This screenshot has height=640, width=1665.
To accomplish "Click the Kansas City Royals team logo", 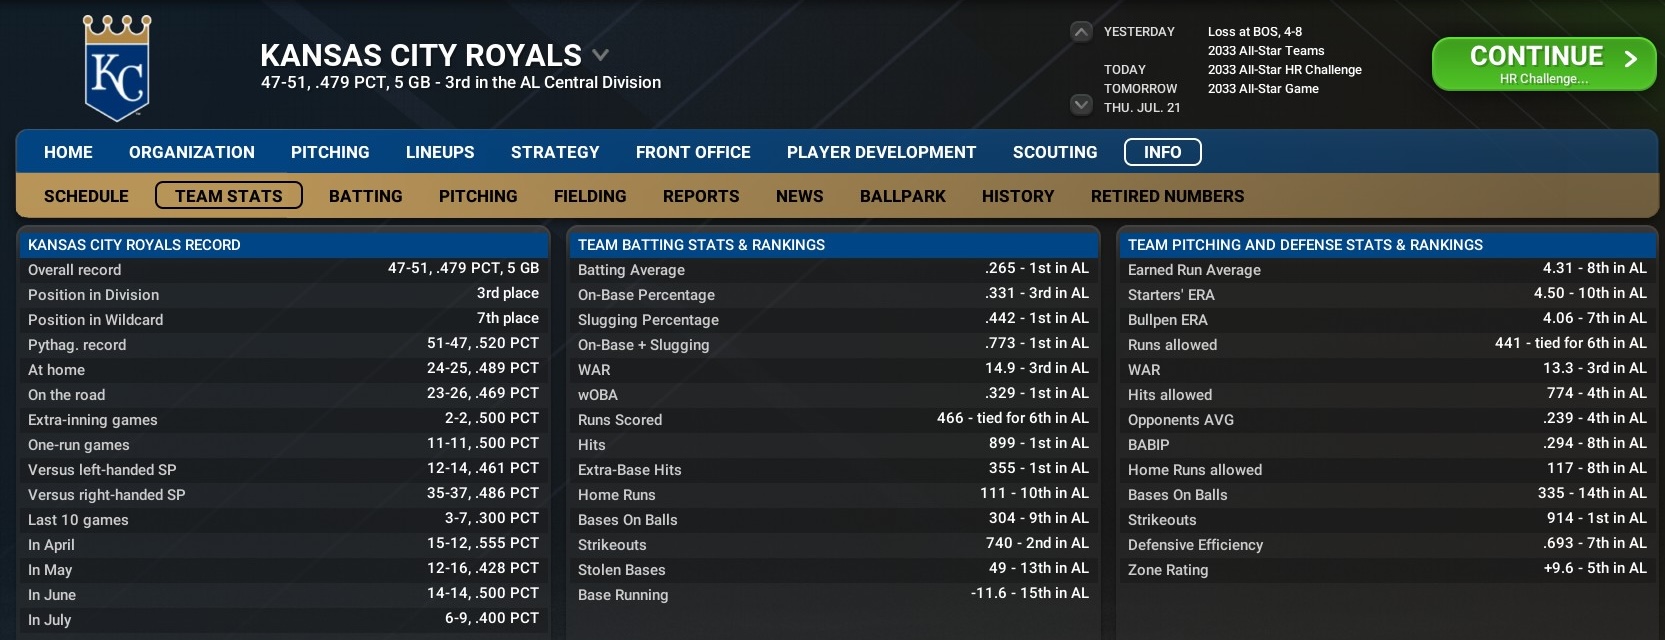I will 117,68.
